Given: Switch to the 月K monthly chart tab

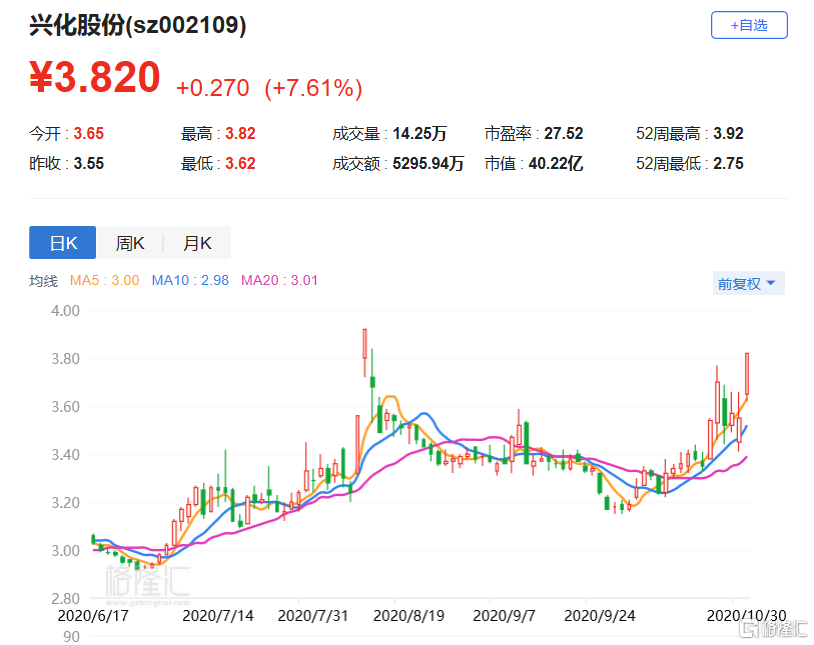Looking at the screenshot, I should (x=197, y=243).
